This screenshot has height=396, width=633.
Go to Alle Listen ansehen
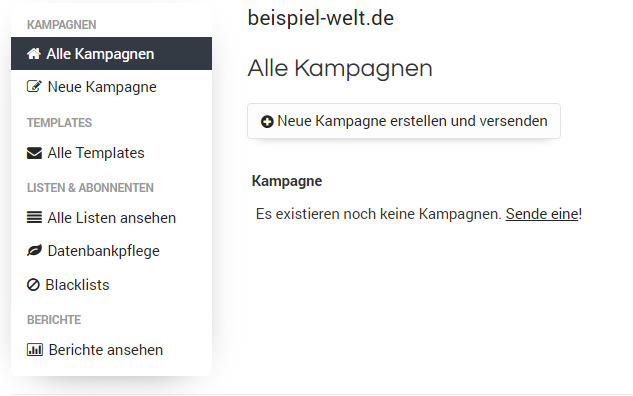click(111, 218)
